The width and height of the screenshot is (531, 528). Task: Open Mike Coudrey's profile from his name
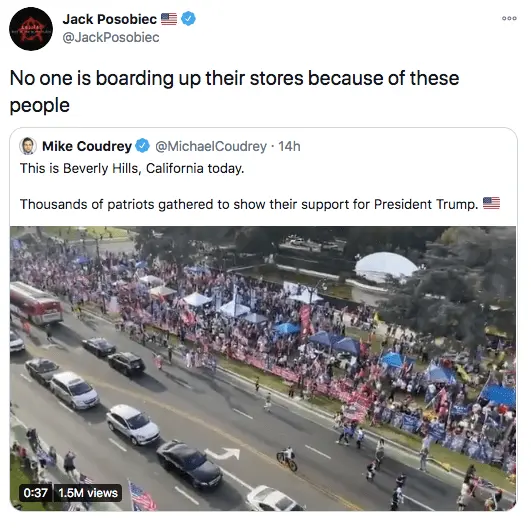(x=87, y=146)
